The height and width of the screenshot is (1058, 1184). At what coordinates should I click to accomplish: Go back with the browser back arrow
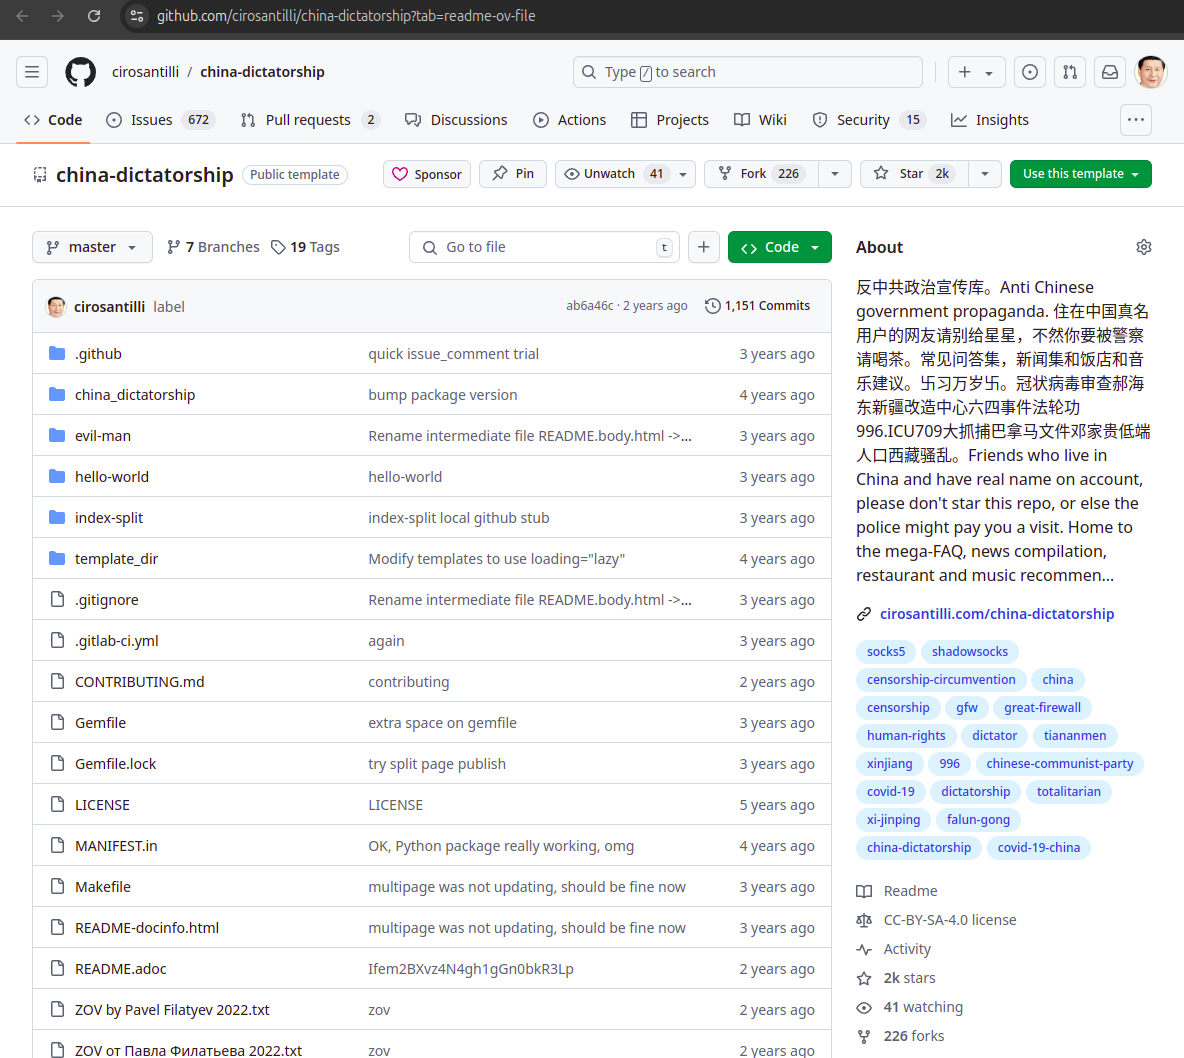(23, 16)
